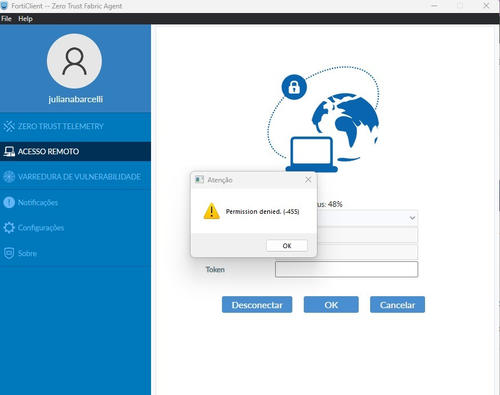Click the Configurações gear icon
Screen dimensions: 500x395
pyautogui.click(x=9, y=228)
